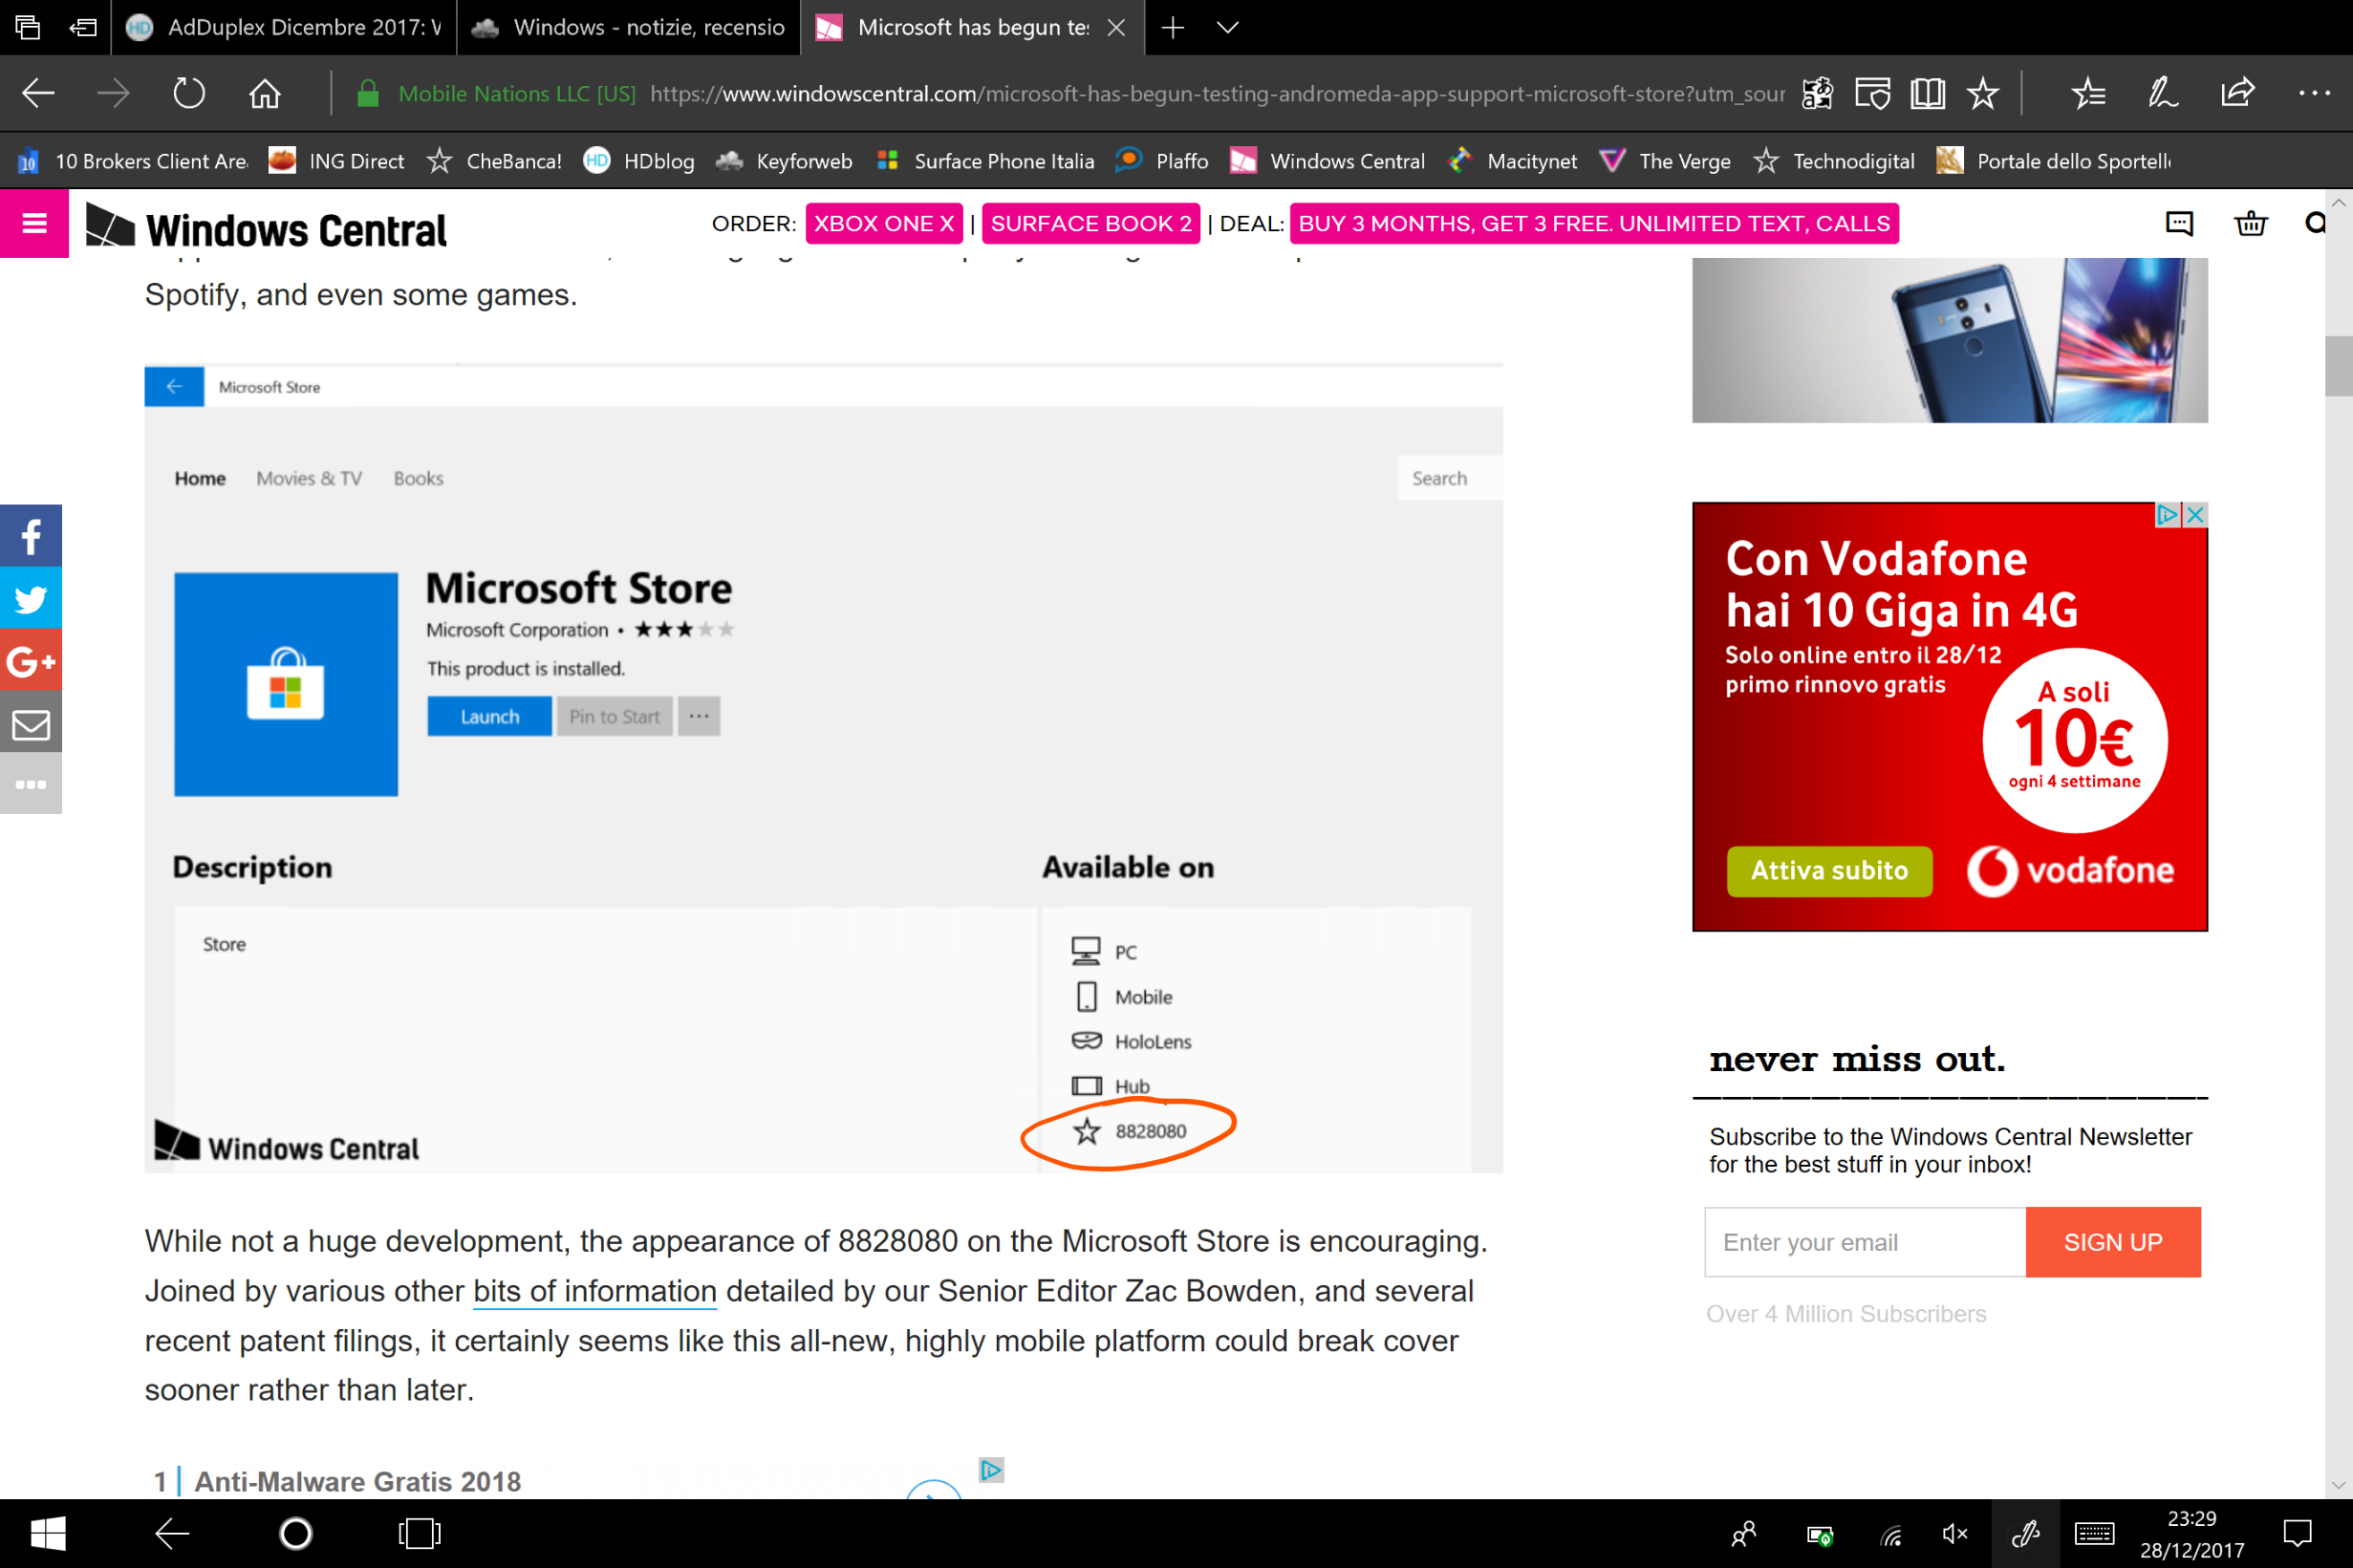Open the Windows Start menu

pos(47,1533)
